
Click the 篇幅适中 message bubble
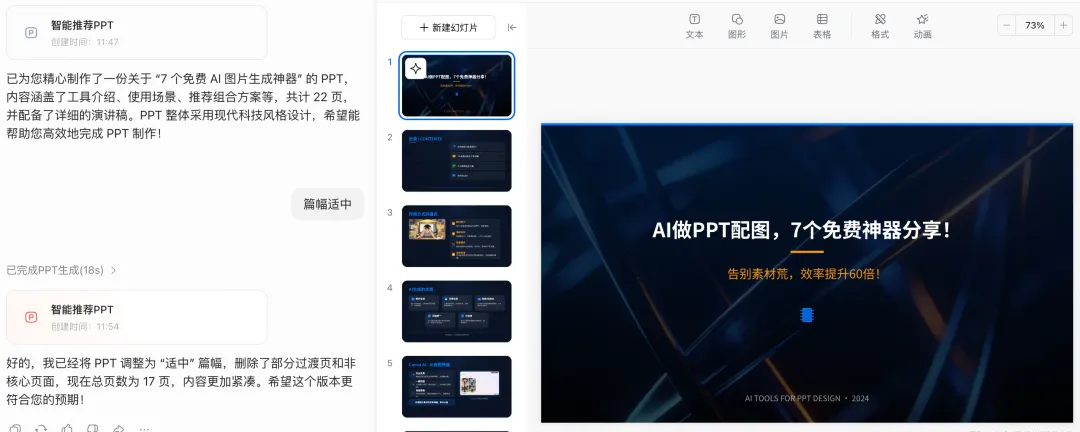coord(327,204)
